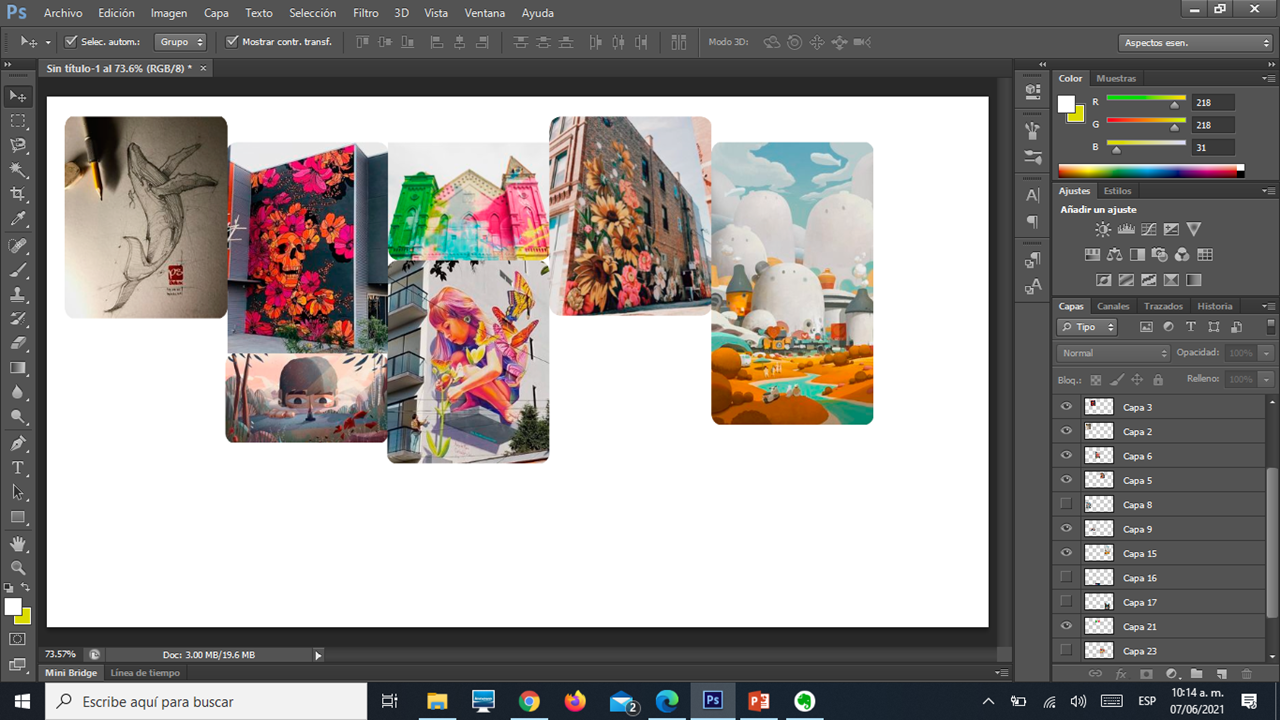
Task: Select the Pen tool
Action: (18, 443)
